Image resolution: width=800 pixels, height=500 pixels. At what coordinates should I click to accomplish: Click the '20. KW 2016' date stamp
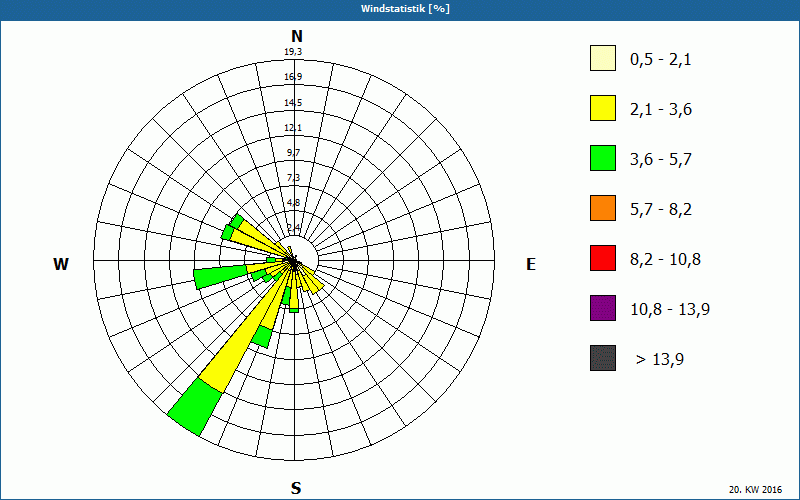[755, 489]
